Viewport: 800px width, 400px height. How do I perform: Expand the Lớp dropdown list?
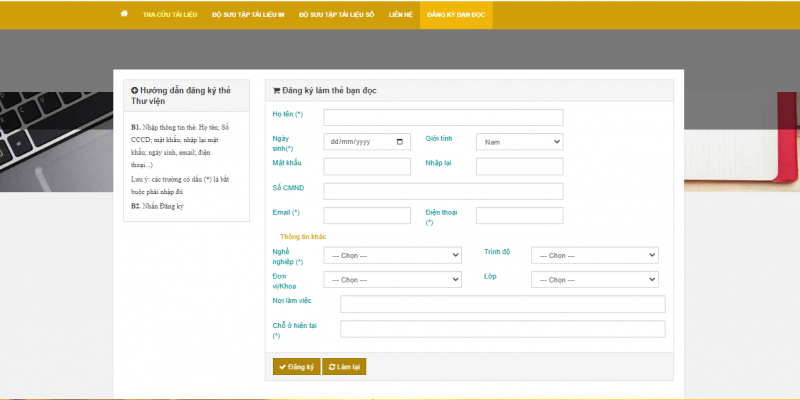tap(594, 280)
